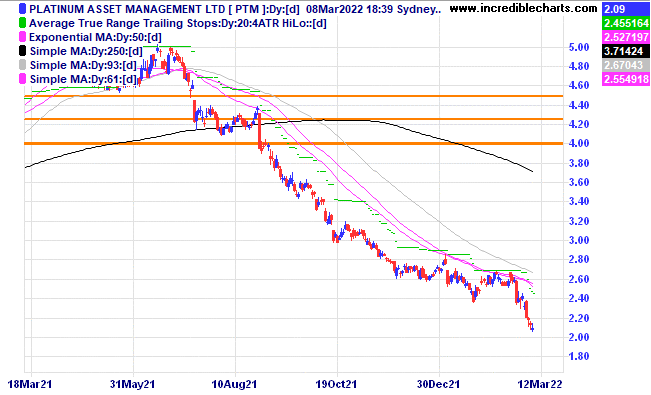Click the 2.20 price axis label
Image resolution: width=651 pixels, height=395 pixels.
pyautogui.click(x=579, y=318)
